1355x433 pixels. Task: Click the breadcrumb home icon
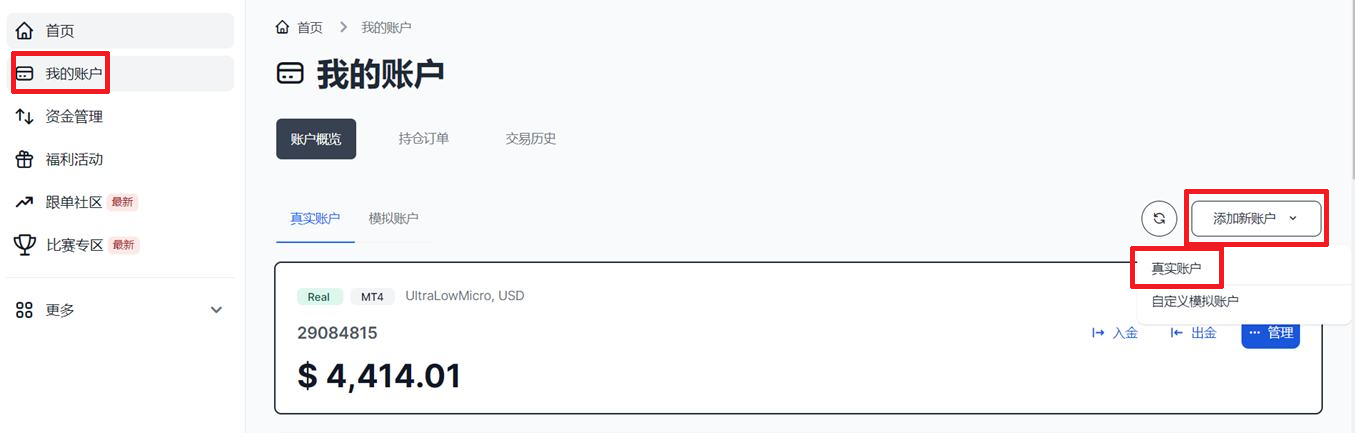283,27
